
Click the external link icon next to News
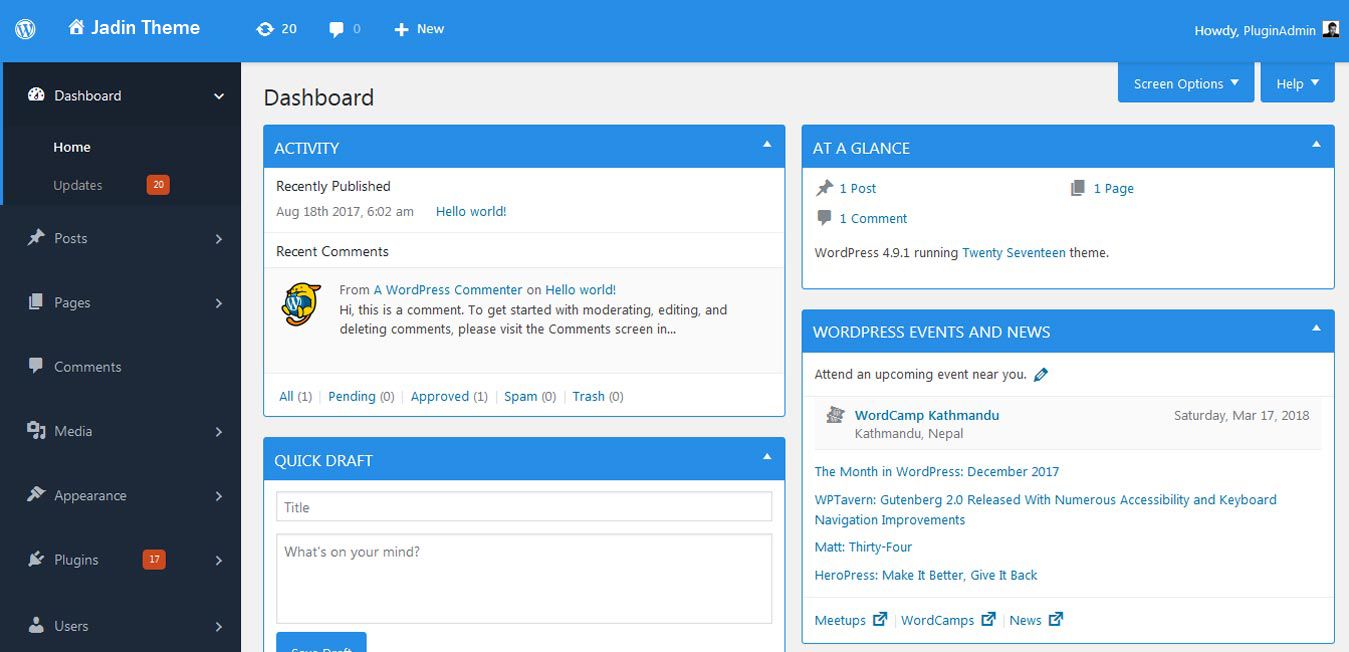pyautogui.click(x=1056, y=619)
